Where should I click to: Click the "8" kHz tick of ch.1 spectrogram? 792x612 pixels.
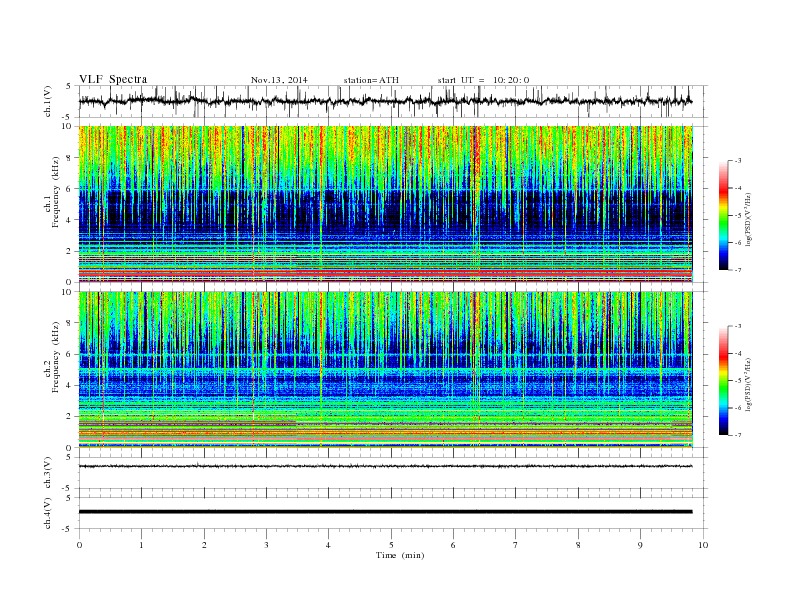pos(69,158)
